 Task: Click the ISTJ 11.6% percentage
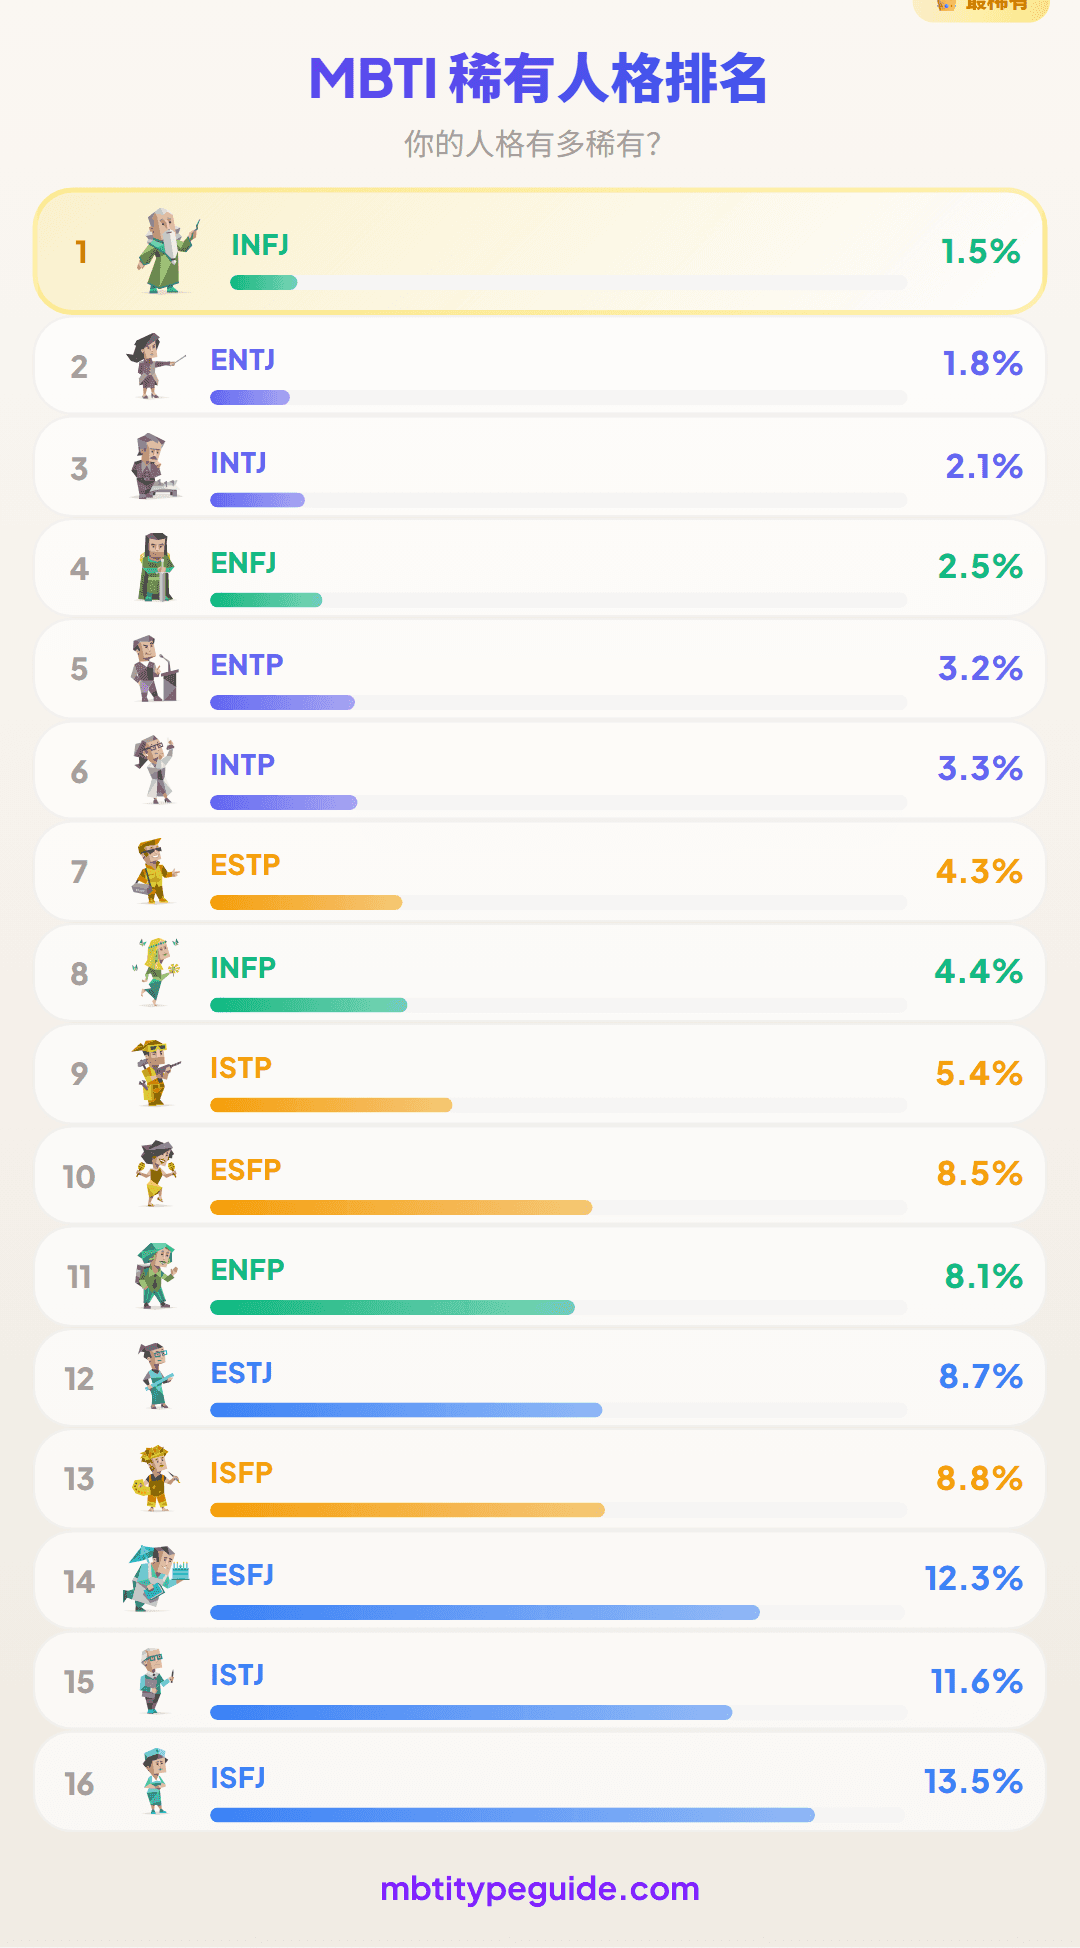coord(976,1682)
